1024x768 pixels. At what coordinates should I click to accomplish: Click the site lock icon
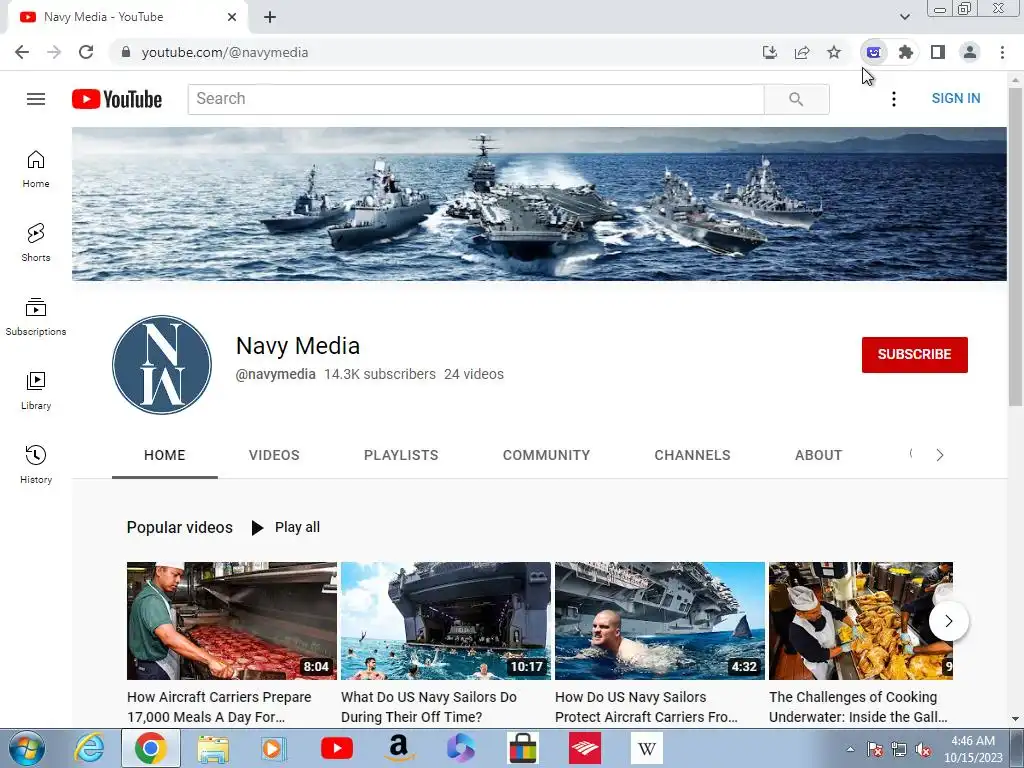pyautogui.click(x=126, y=52)
